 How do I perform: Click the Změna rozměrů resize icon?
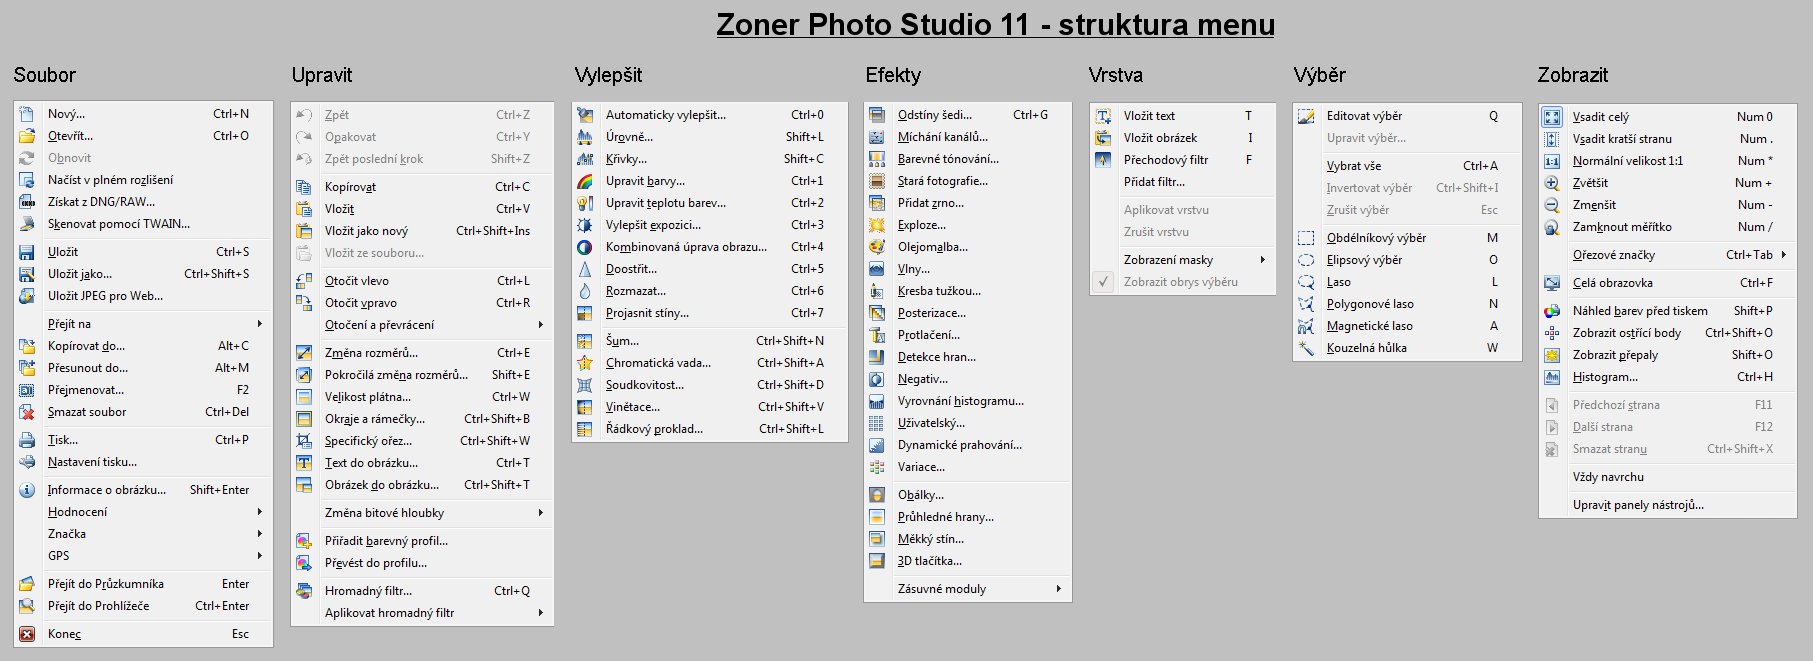click(x=304, y=353)
